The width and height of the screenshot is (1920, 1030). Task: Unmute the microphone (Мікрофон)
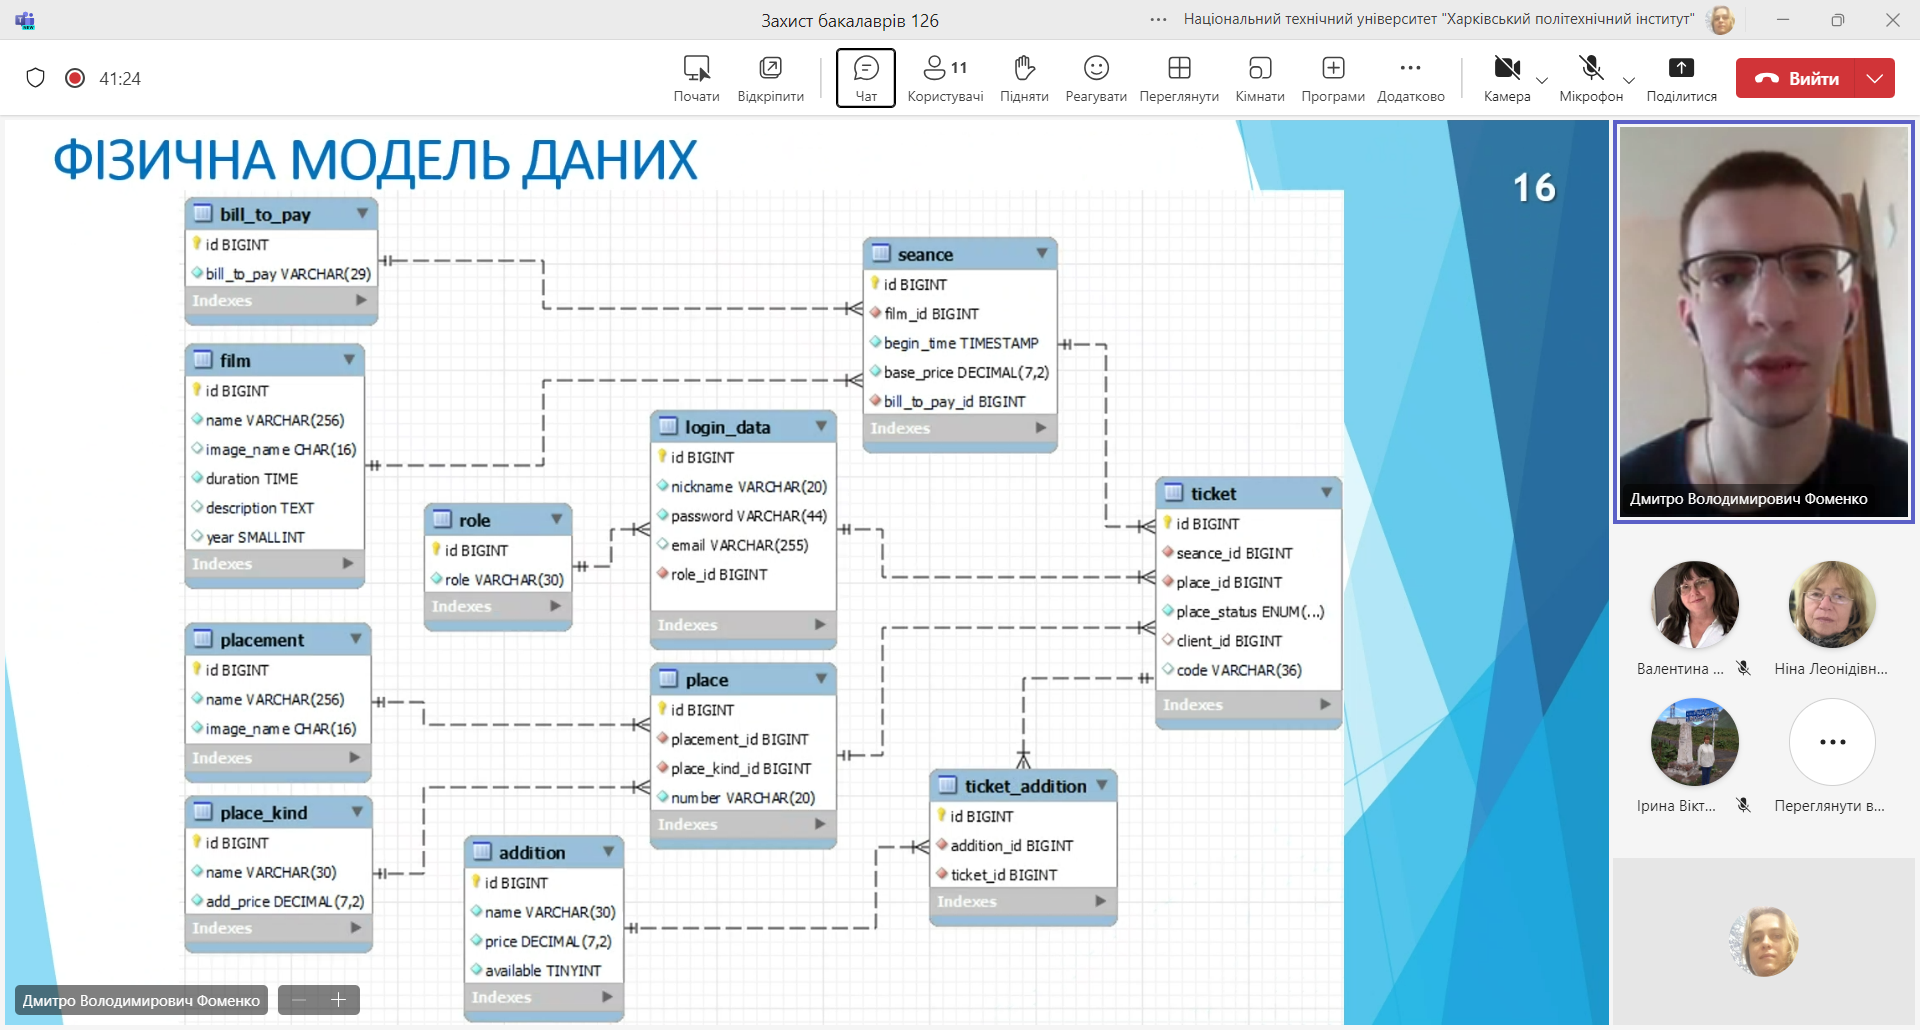[x=1590, y=78]
